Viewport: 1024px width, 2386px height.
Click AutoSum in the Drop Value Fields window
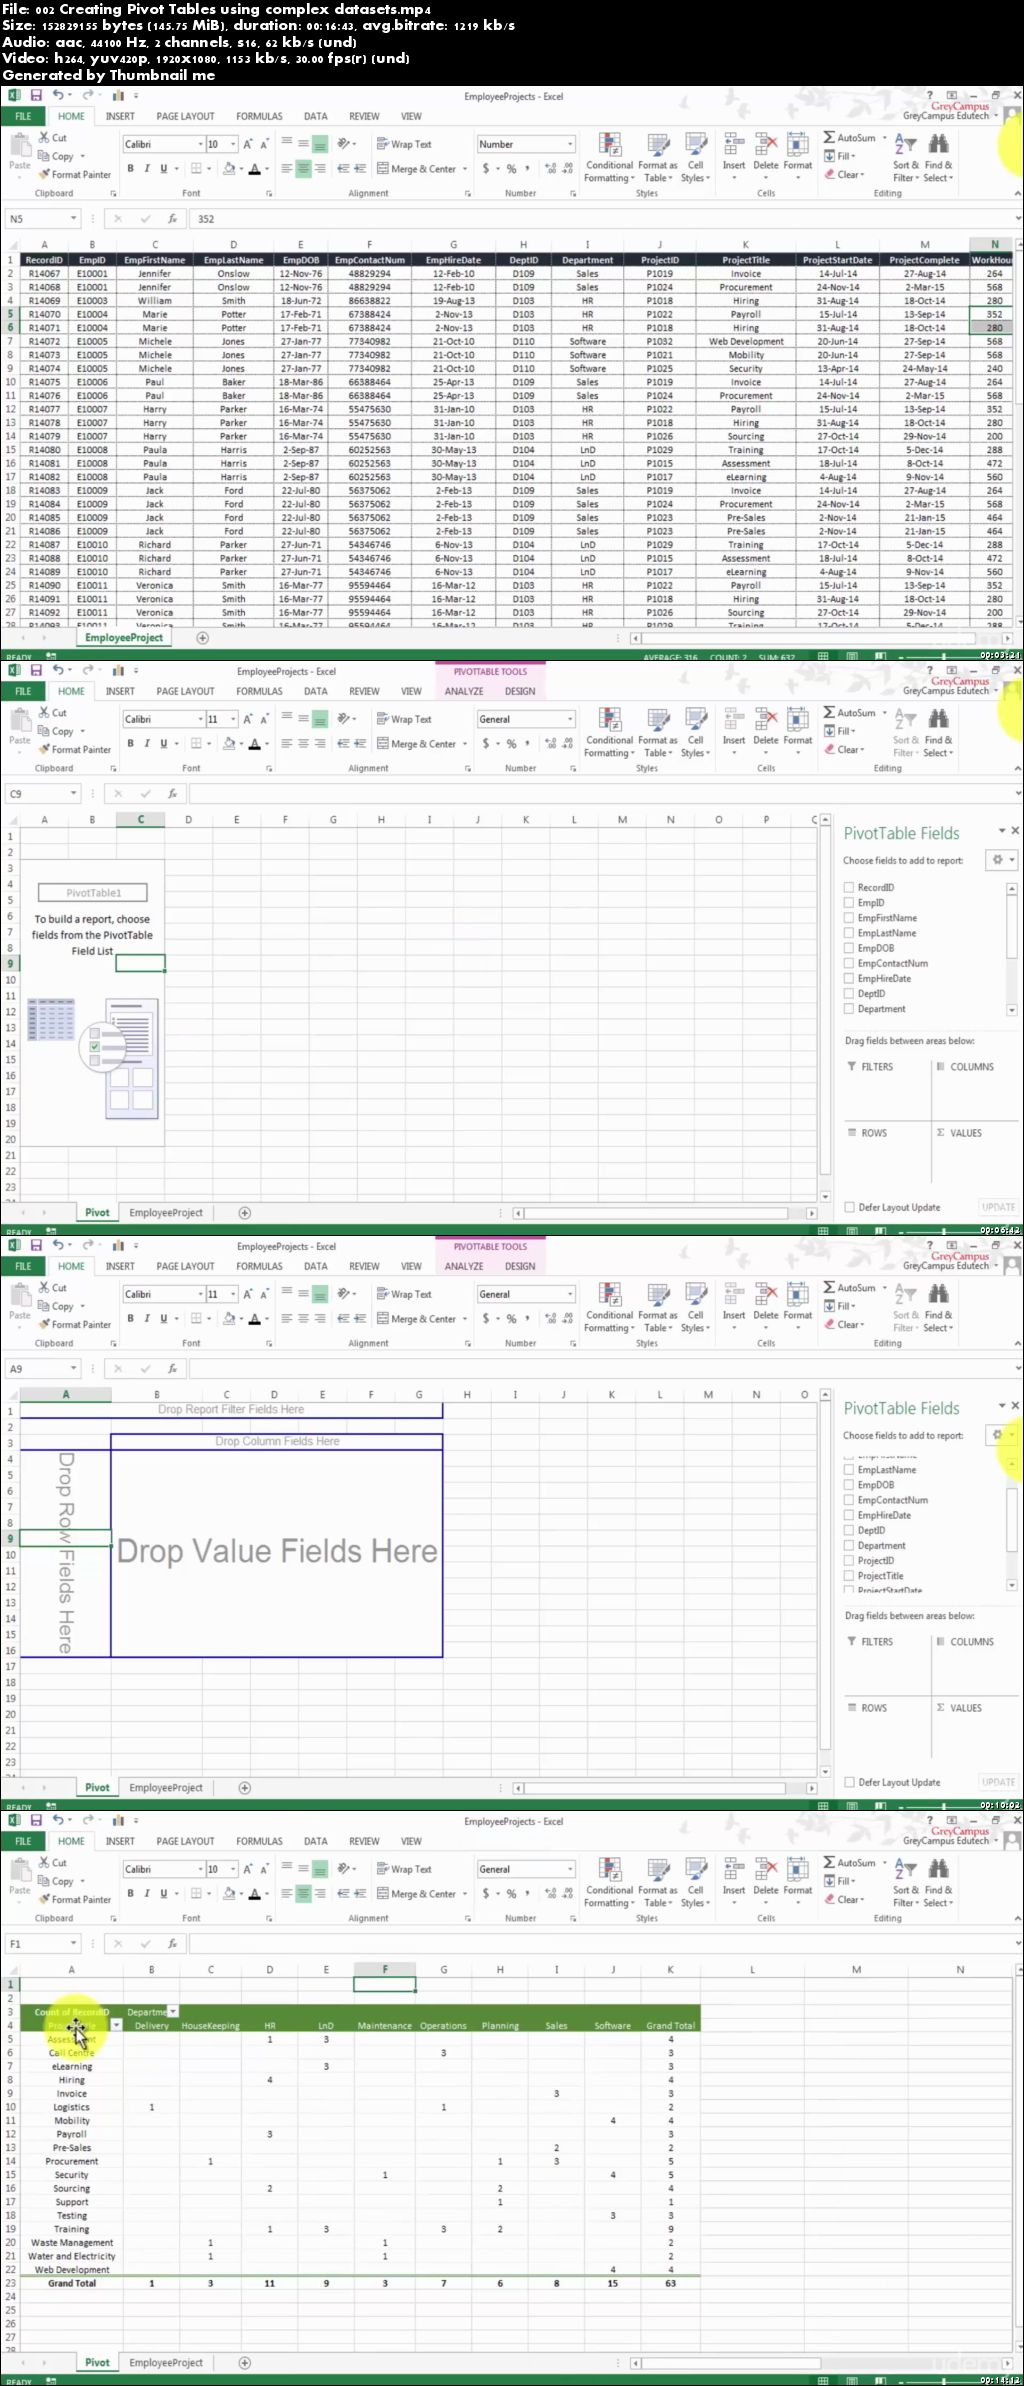[850, 1288]
